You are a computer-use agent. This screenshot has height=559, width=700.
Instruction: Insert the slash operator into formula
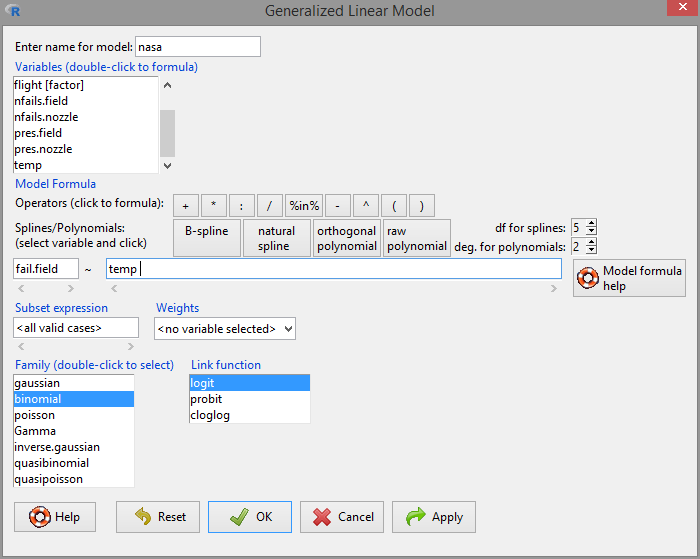click(270, 206)
